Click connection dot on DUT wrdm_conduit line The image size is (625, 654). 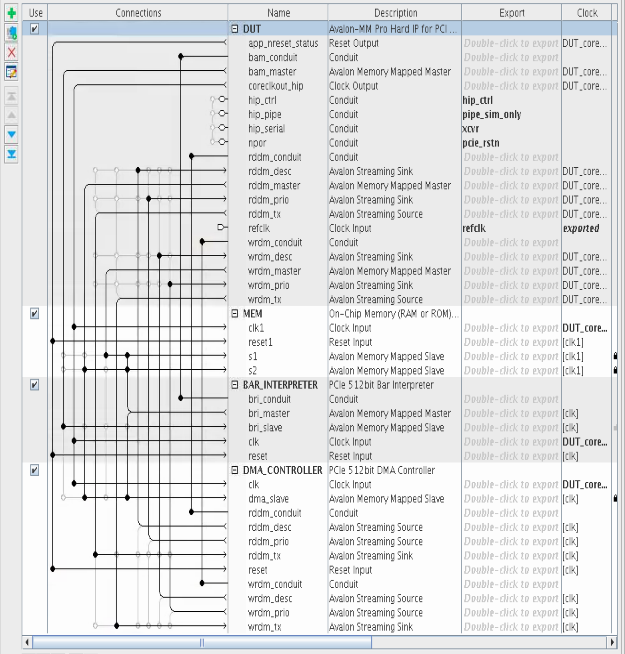[x=202, y=241]
